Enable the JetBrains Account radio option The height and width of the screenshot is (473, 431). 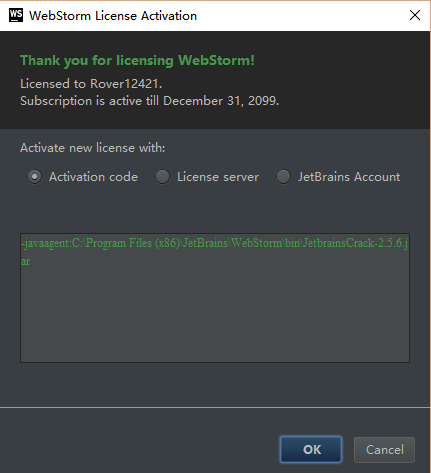click(283, 177)
